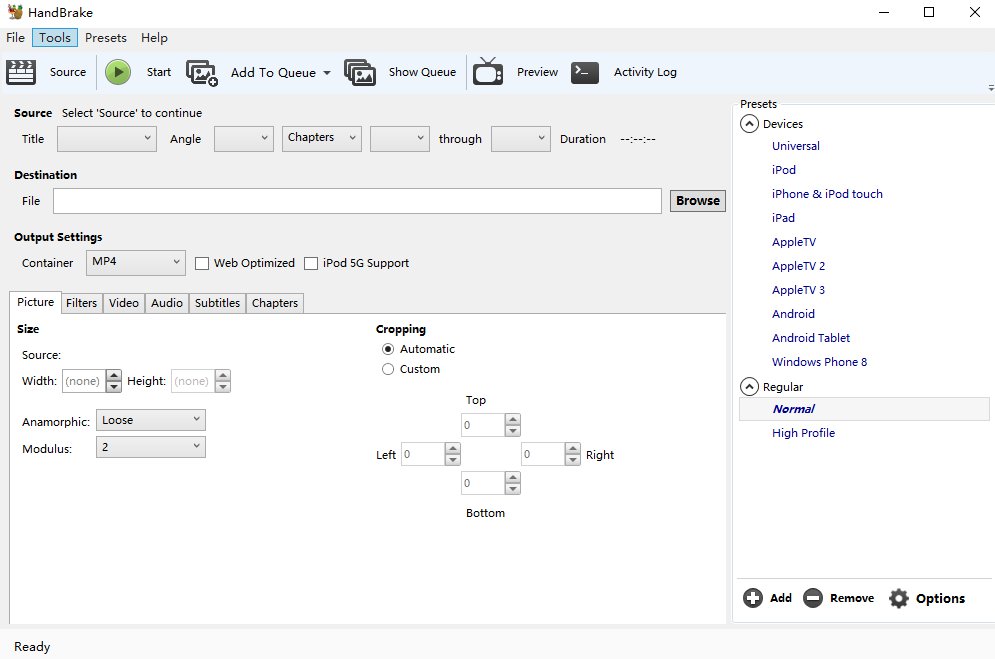
Task: Open the Container MP4 dropdown
Action: 136,263
